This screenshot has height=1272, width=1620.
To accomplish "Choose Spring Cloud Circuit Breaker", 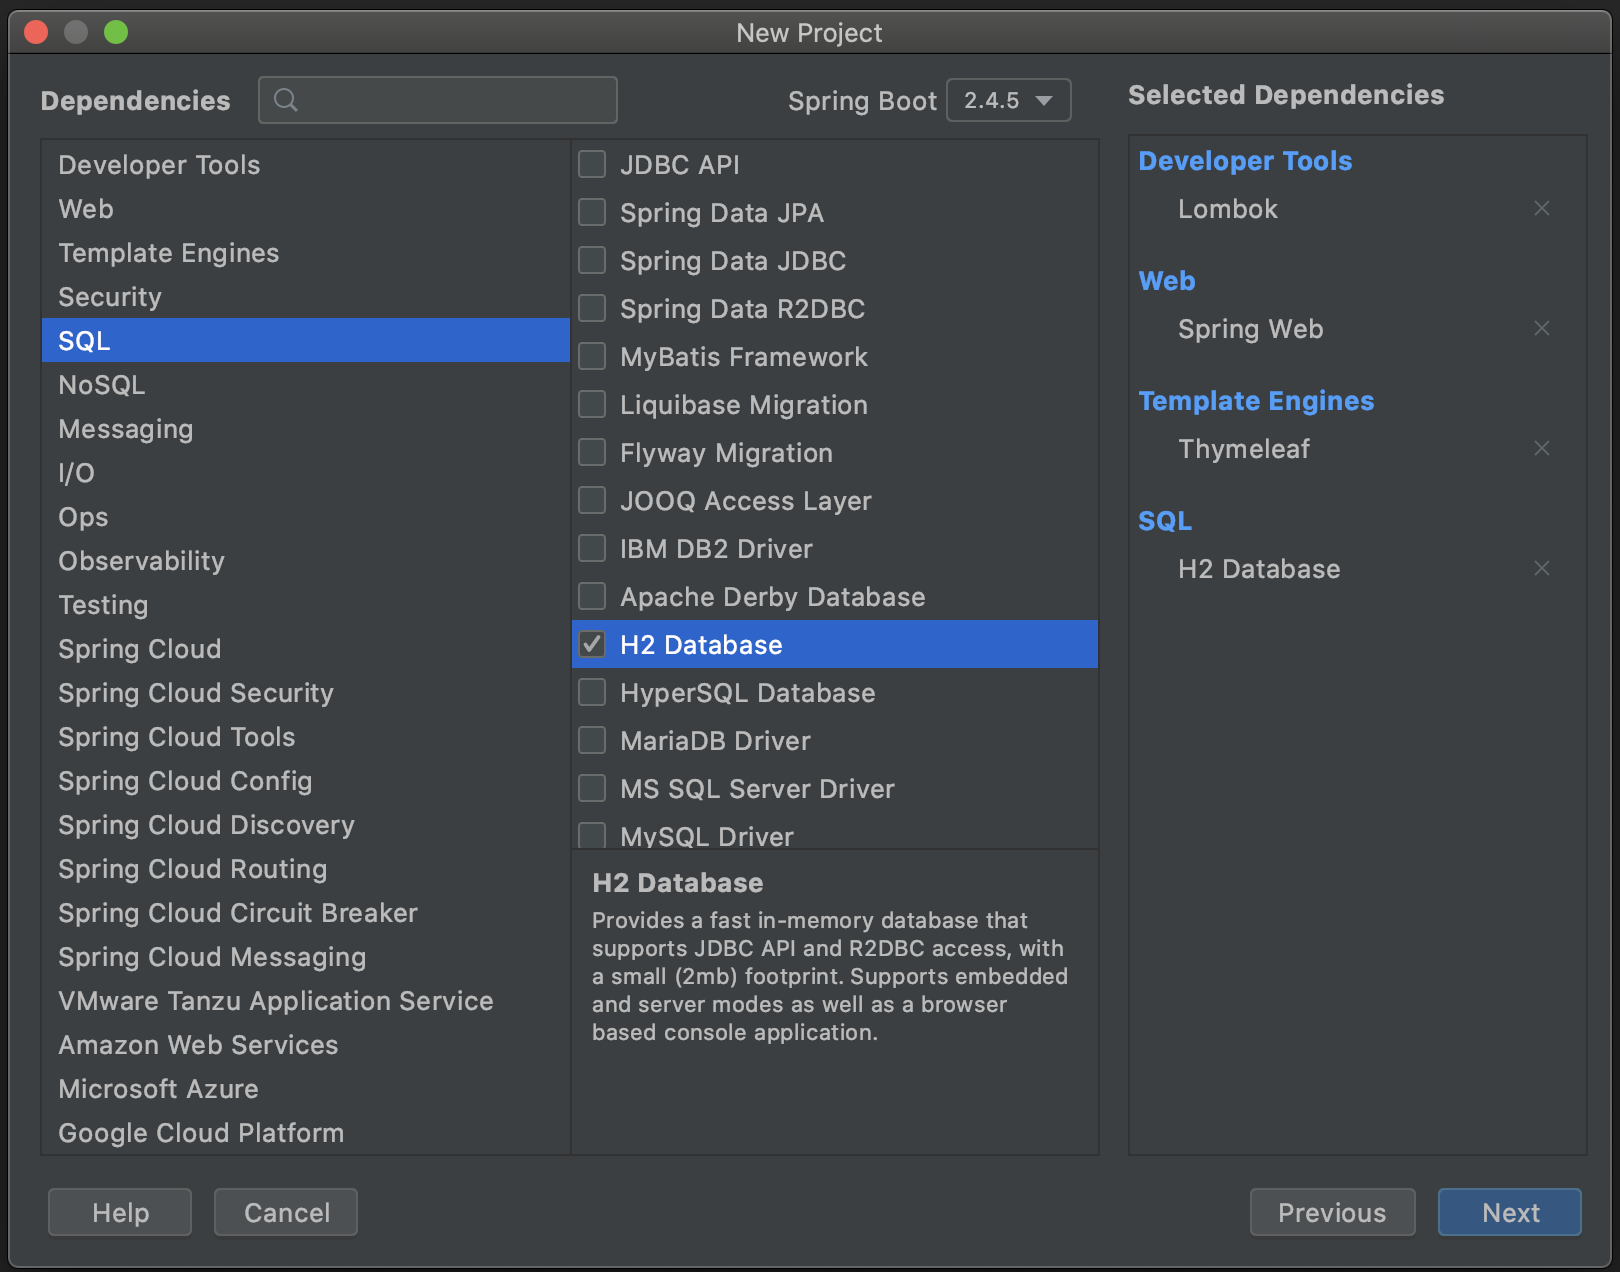I will [x=306, y=913].
